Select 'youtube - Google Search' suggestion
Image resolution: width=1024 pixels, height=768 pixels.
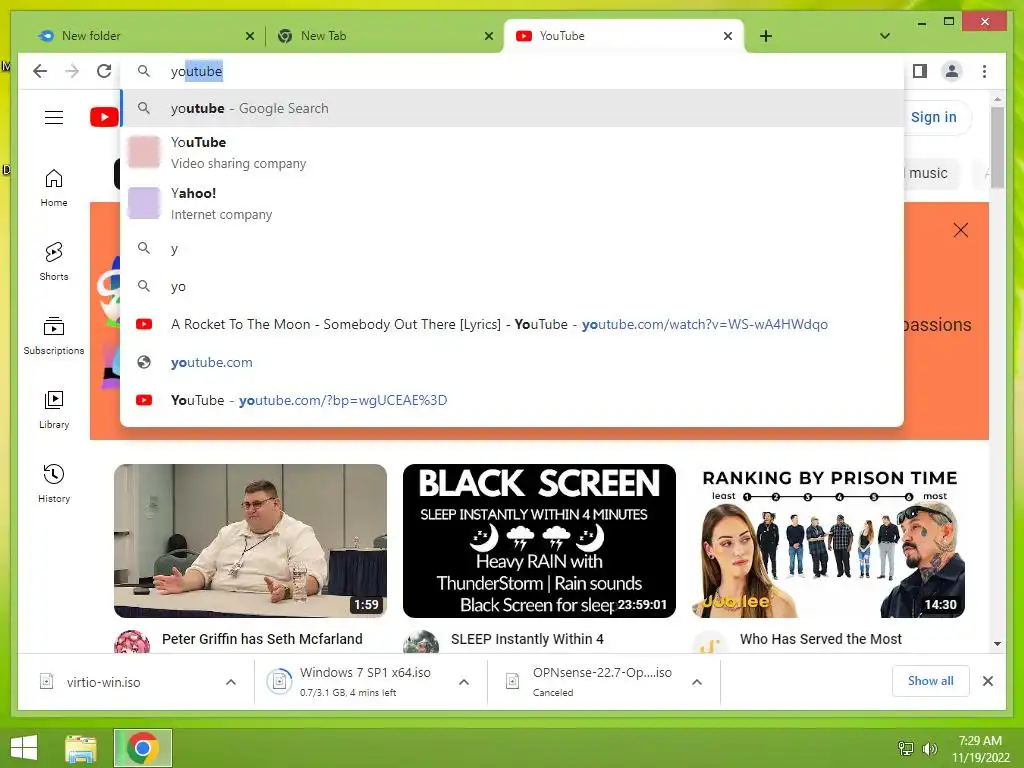point(512,108)
